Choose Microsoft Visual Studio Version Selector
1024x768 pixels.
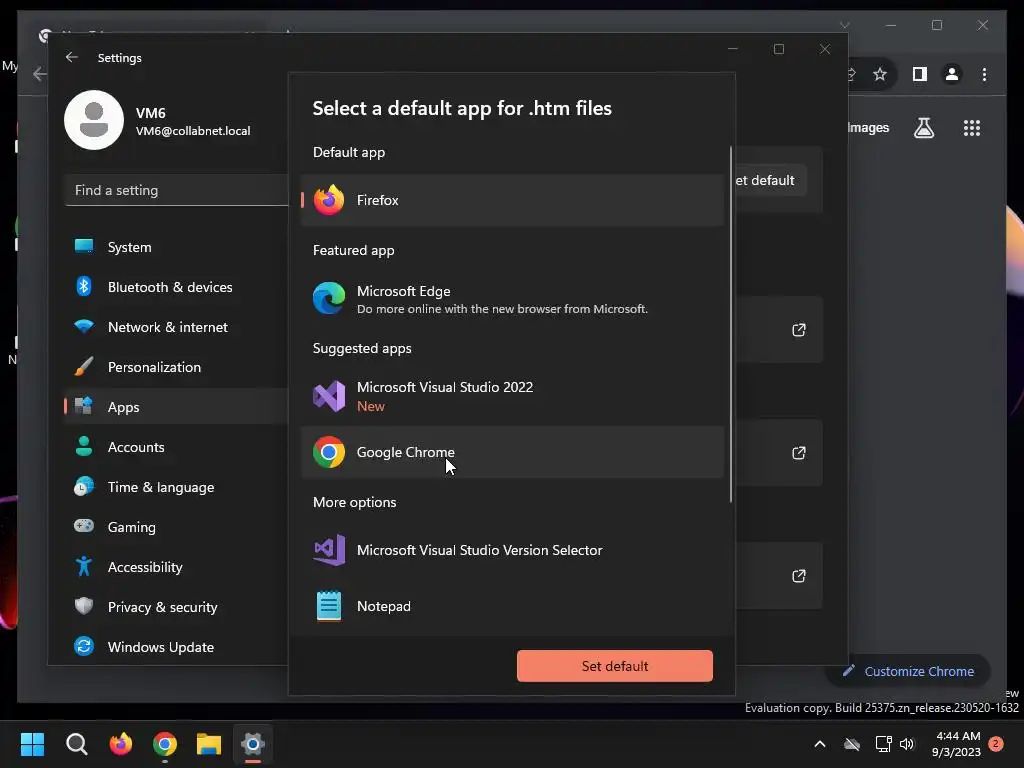[x=513, y=550]
